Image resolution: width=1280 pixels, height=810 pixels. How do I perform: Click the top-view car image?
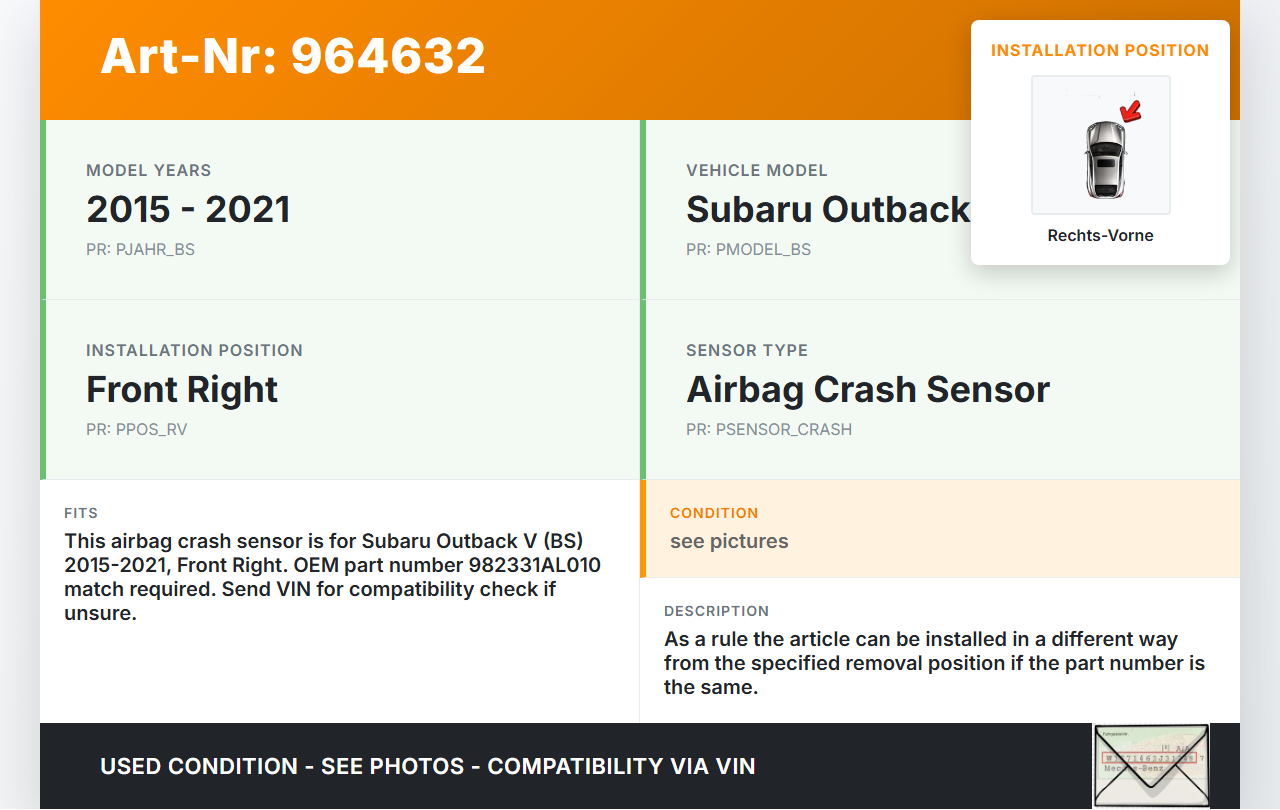1104,158
